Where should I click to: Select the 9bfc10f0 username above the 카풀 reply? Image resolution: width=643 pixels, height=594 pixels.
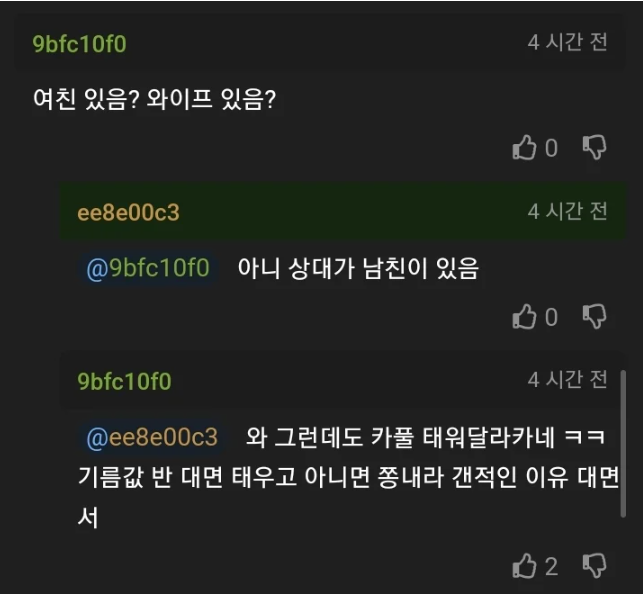124,382
